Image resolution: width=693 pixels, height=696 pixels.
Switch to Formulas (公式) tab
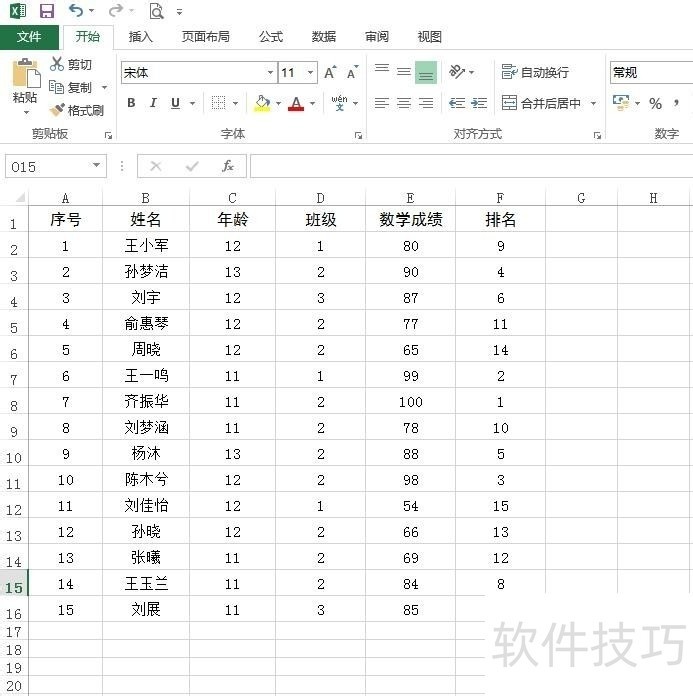pos(271,37)
